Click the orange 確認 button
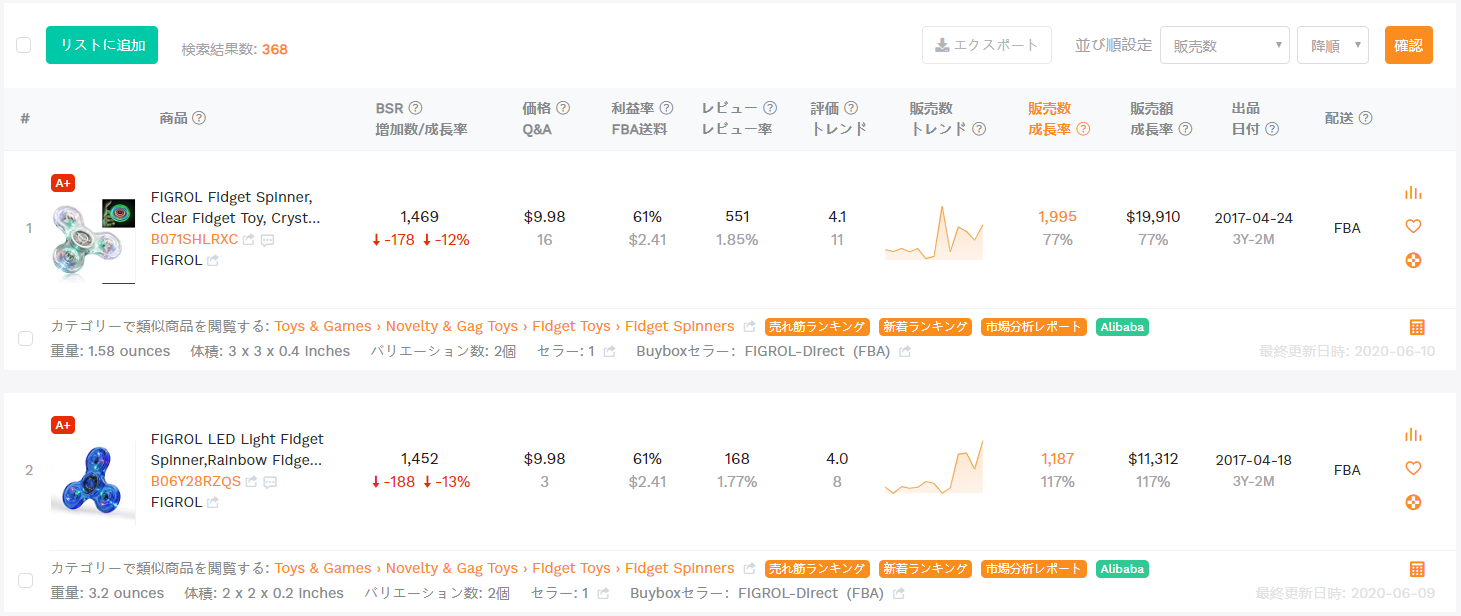The width and height of the screenshot is (1461, 616). point(1409,45)
